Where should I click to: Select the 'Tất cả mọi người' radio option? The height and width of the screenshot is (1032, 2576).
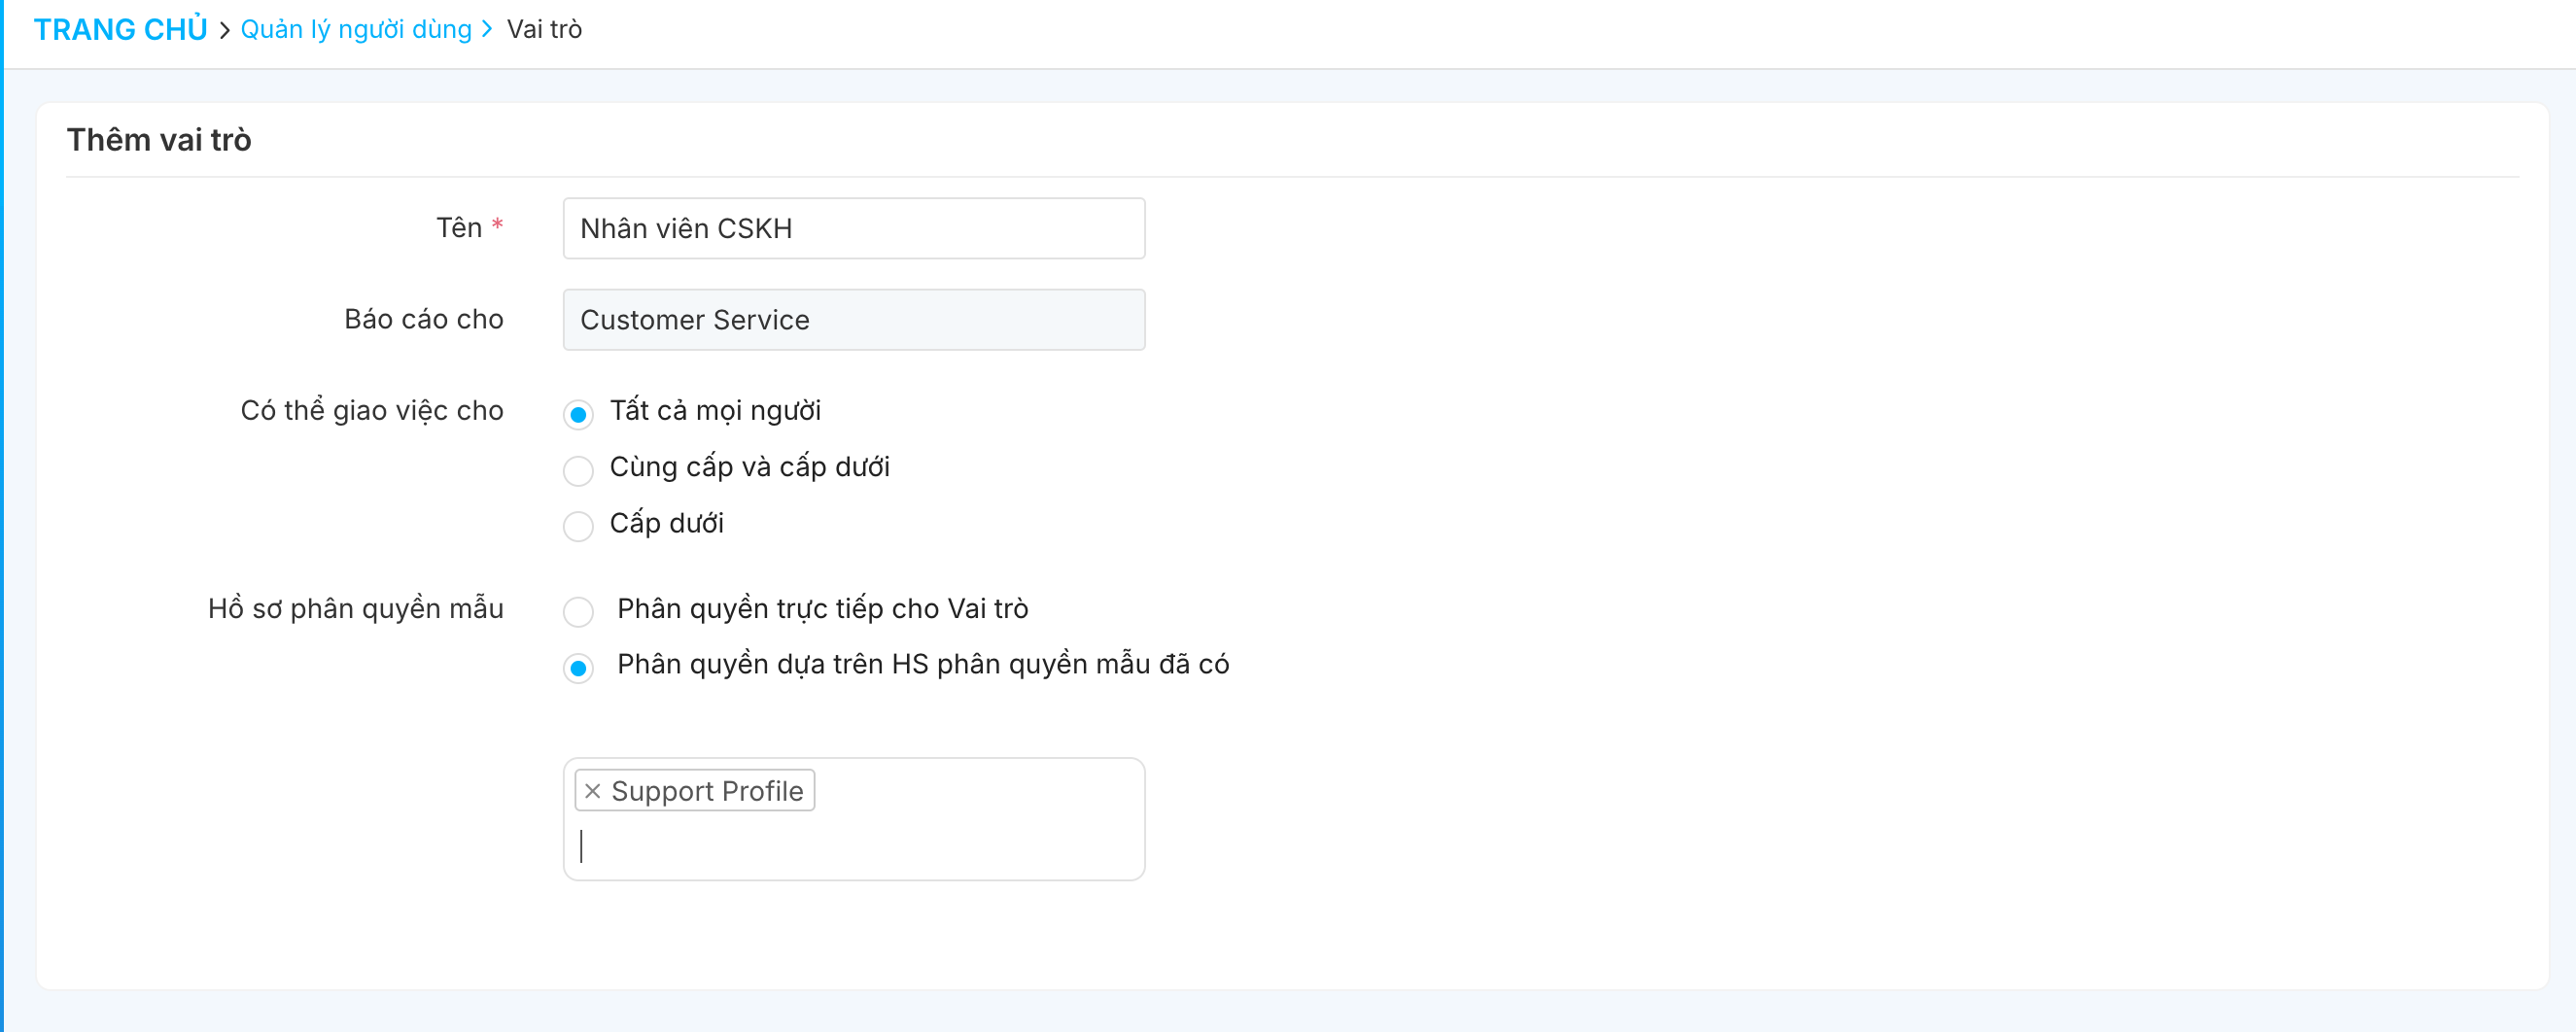(x=578, y=414)
